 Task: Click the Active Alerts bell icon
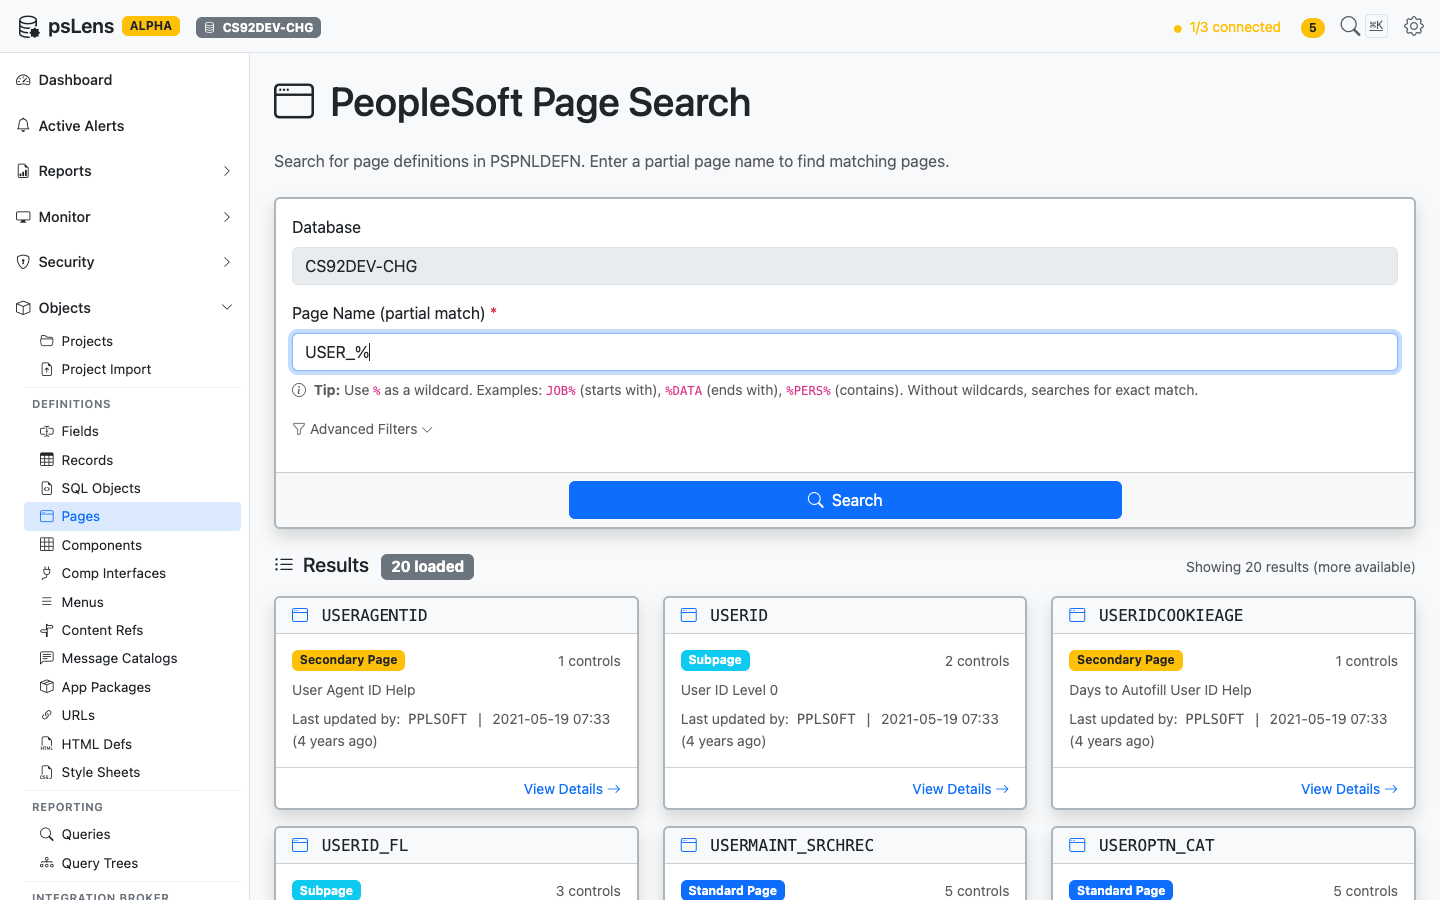coord(23,126)
